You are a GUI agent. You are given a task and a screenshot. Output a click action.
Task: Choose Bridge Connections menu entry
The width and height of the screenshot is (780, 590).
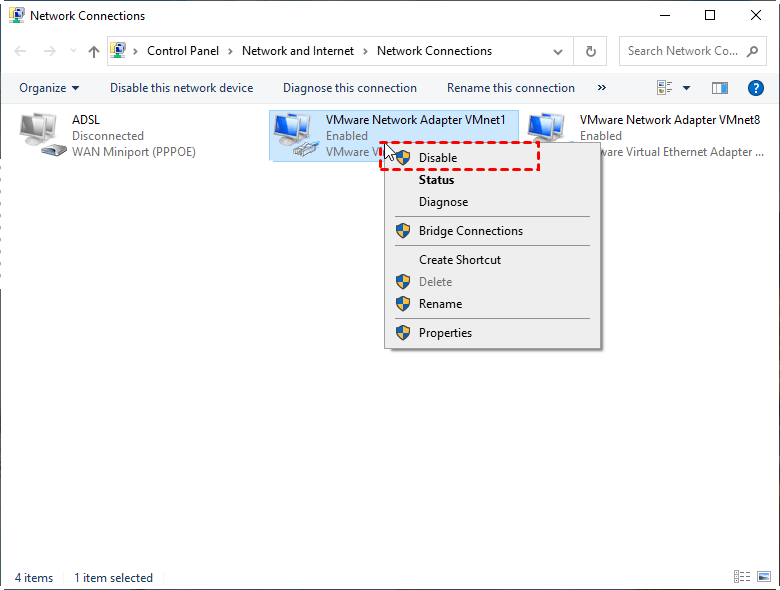[x=492, y=231]
